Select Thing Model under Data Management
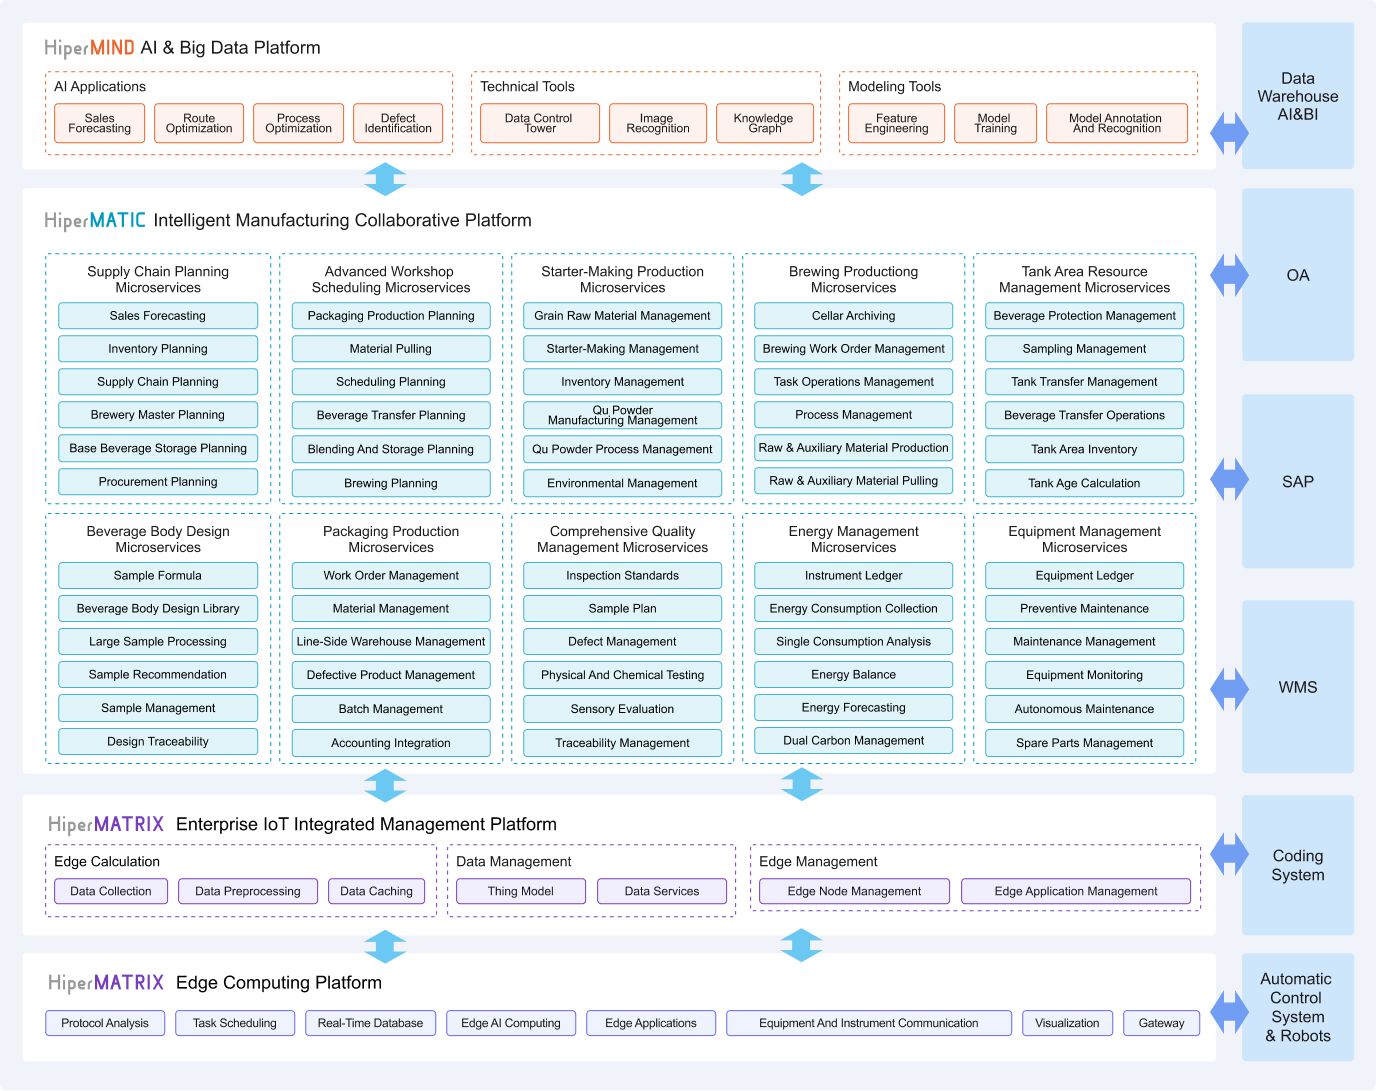 [x=521, y=891]
